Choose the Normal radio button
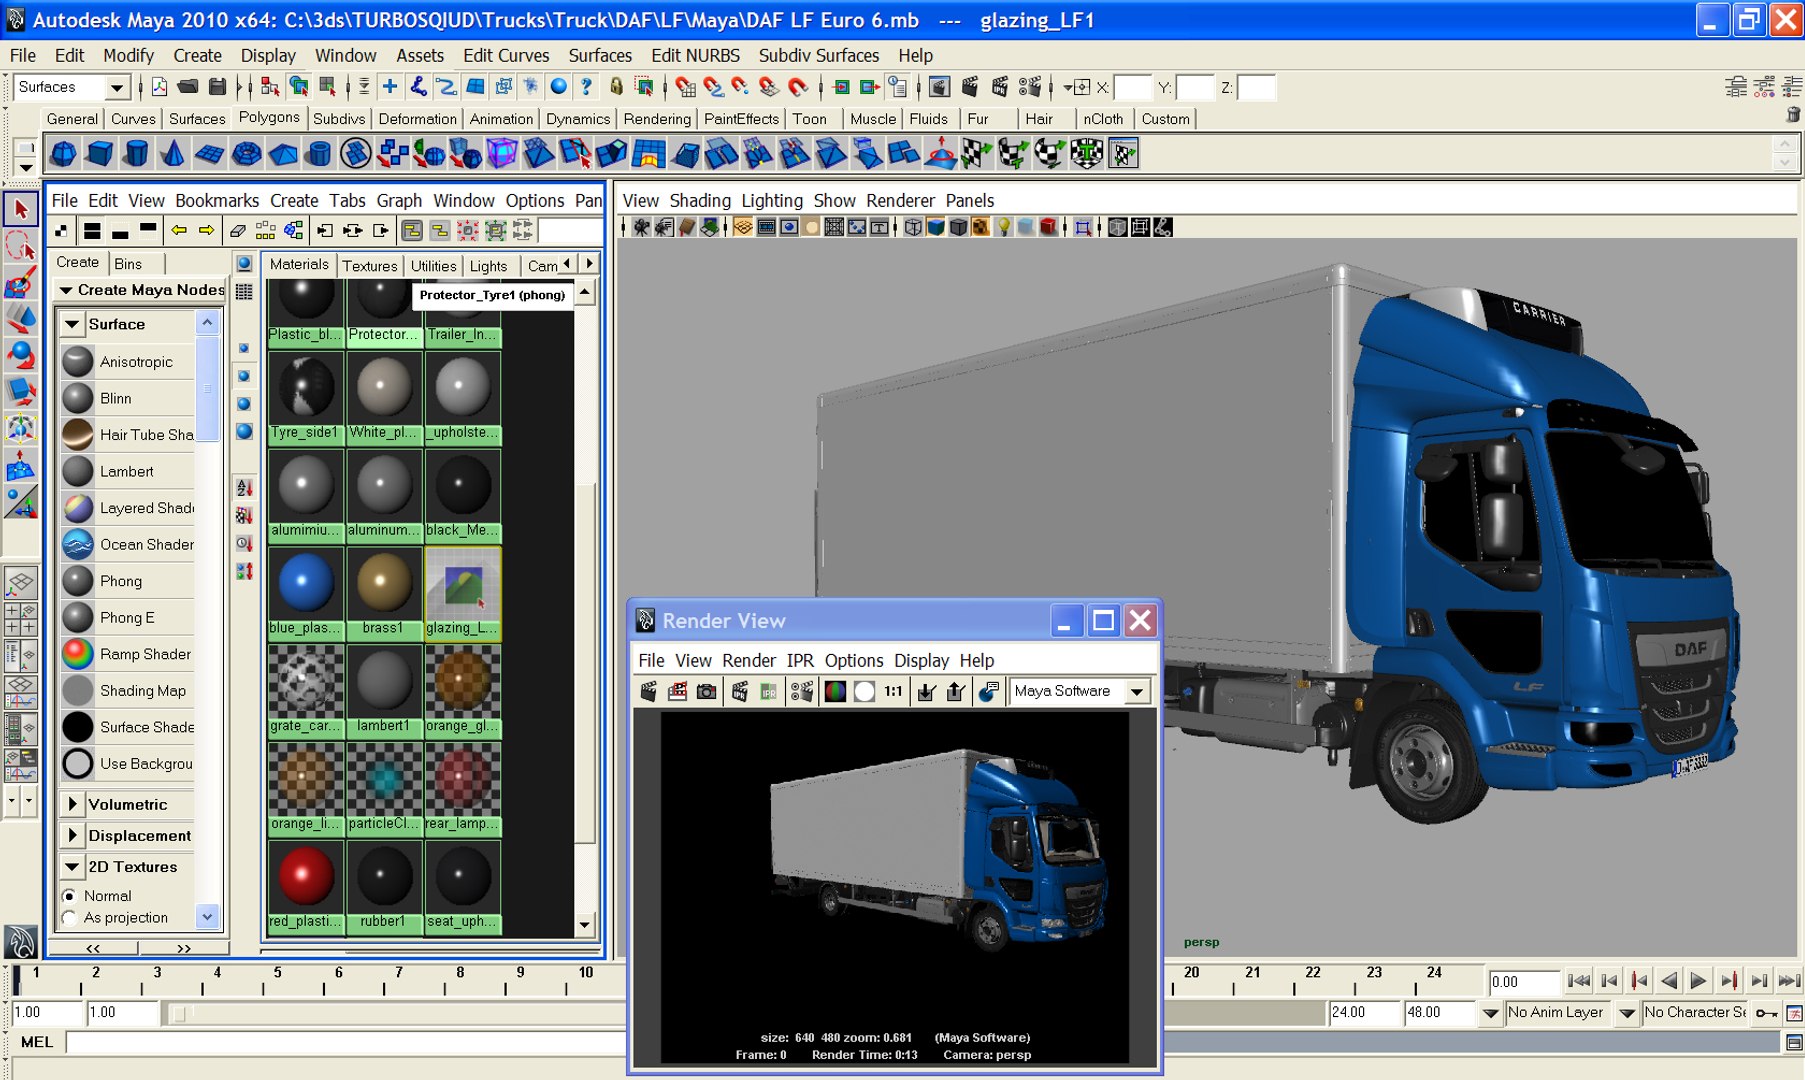The image size is (1805, 1080). pyautogui.click(x=69, y=896)
